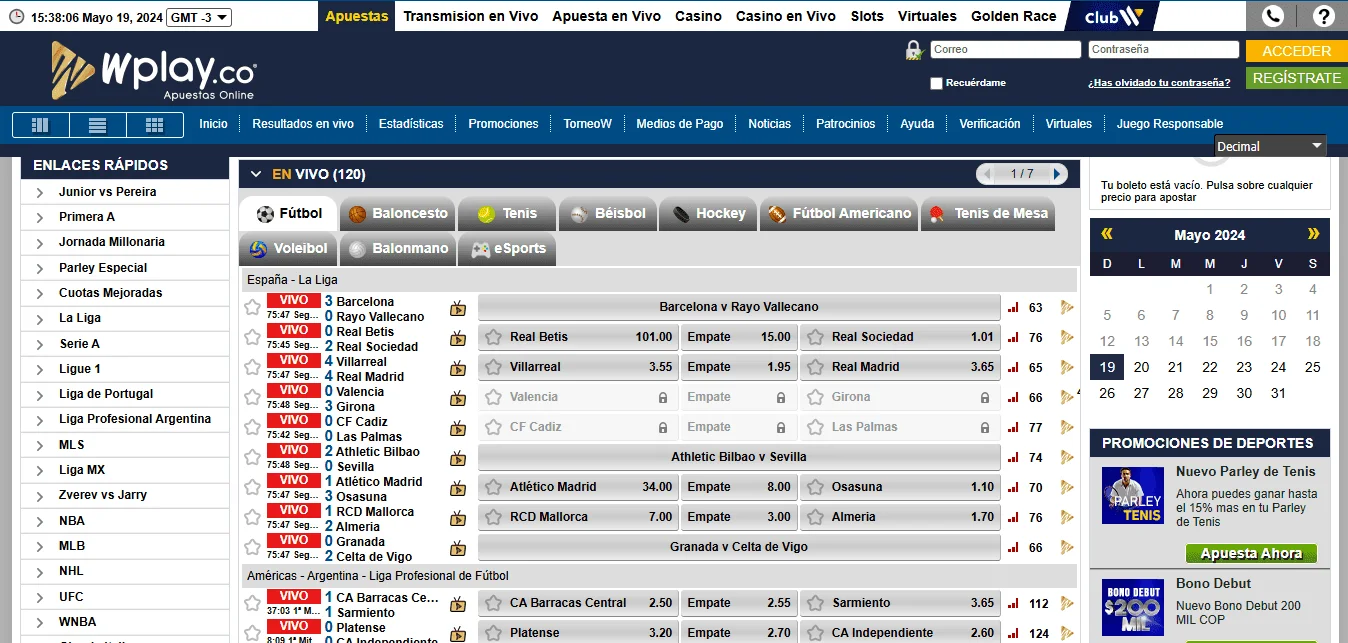Favorite the RCD Mallorca vs Almeria star

[x=252, y=517]
